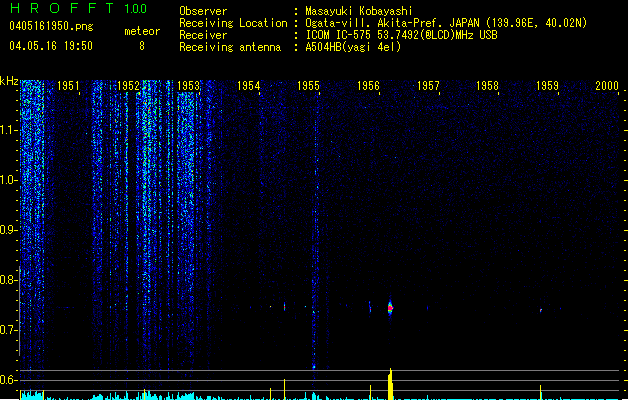The height and width of the screenshot is (400, 629).
Task: Click the 1956 time axis label
Action: point(368,86)
